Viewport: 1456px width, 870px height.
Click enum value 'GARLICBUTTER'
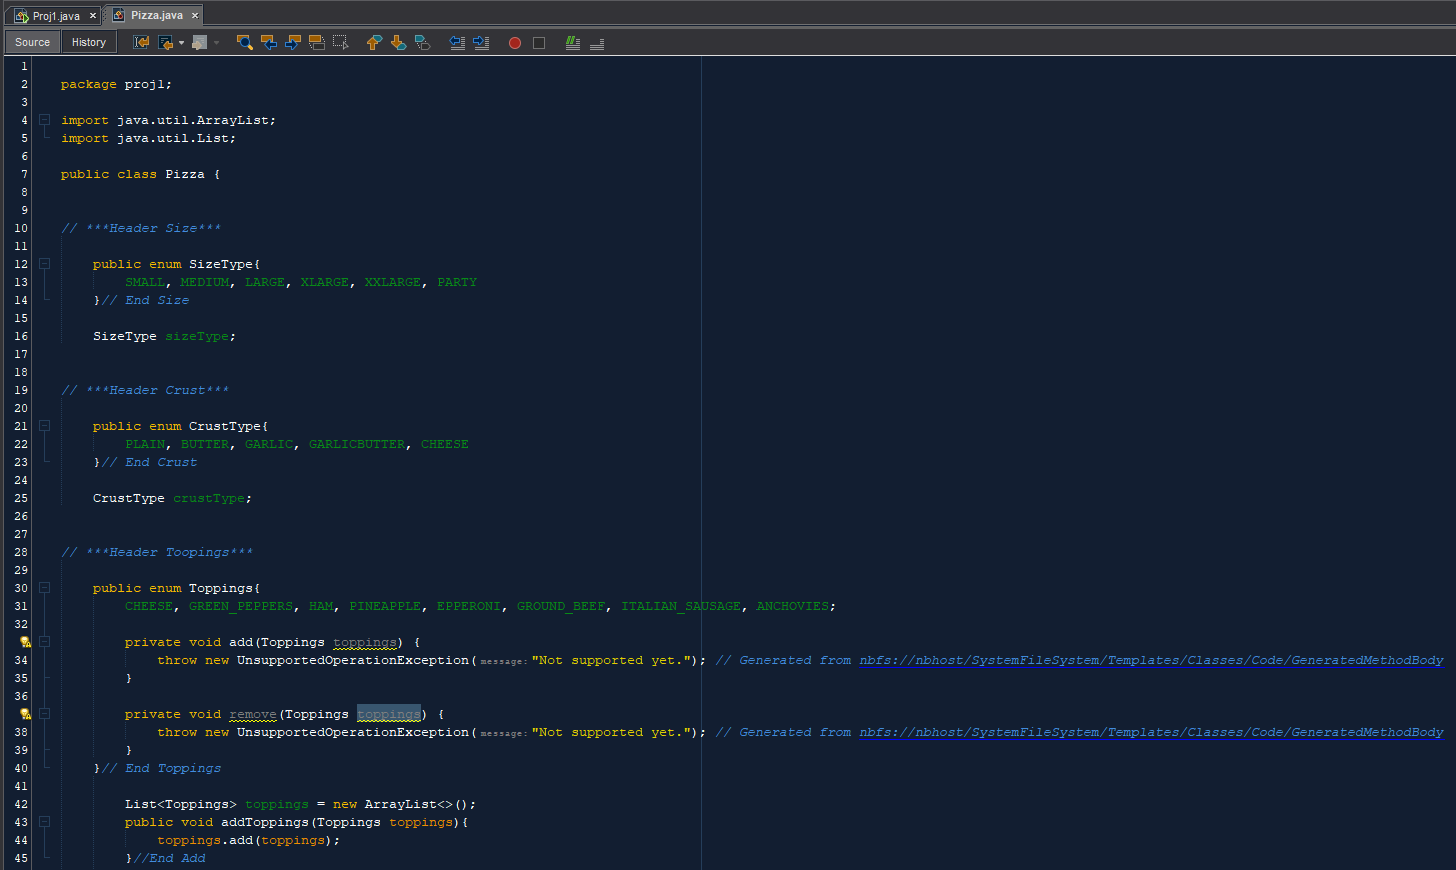357,444
